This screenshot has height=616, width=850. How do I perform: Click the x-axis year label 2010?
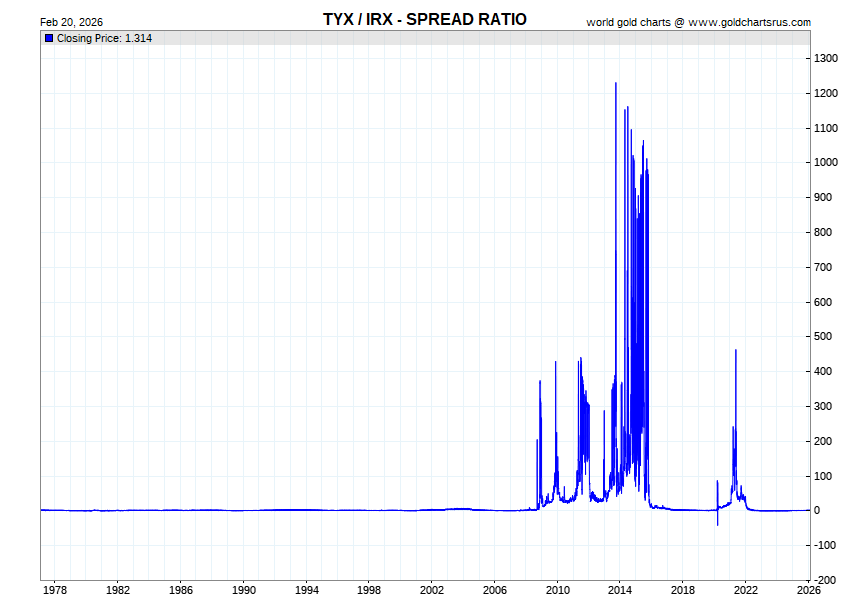point(558,590)
